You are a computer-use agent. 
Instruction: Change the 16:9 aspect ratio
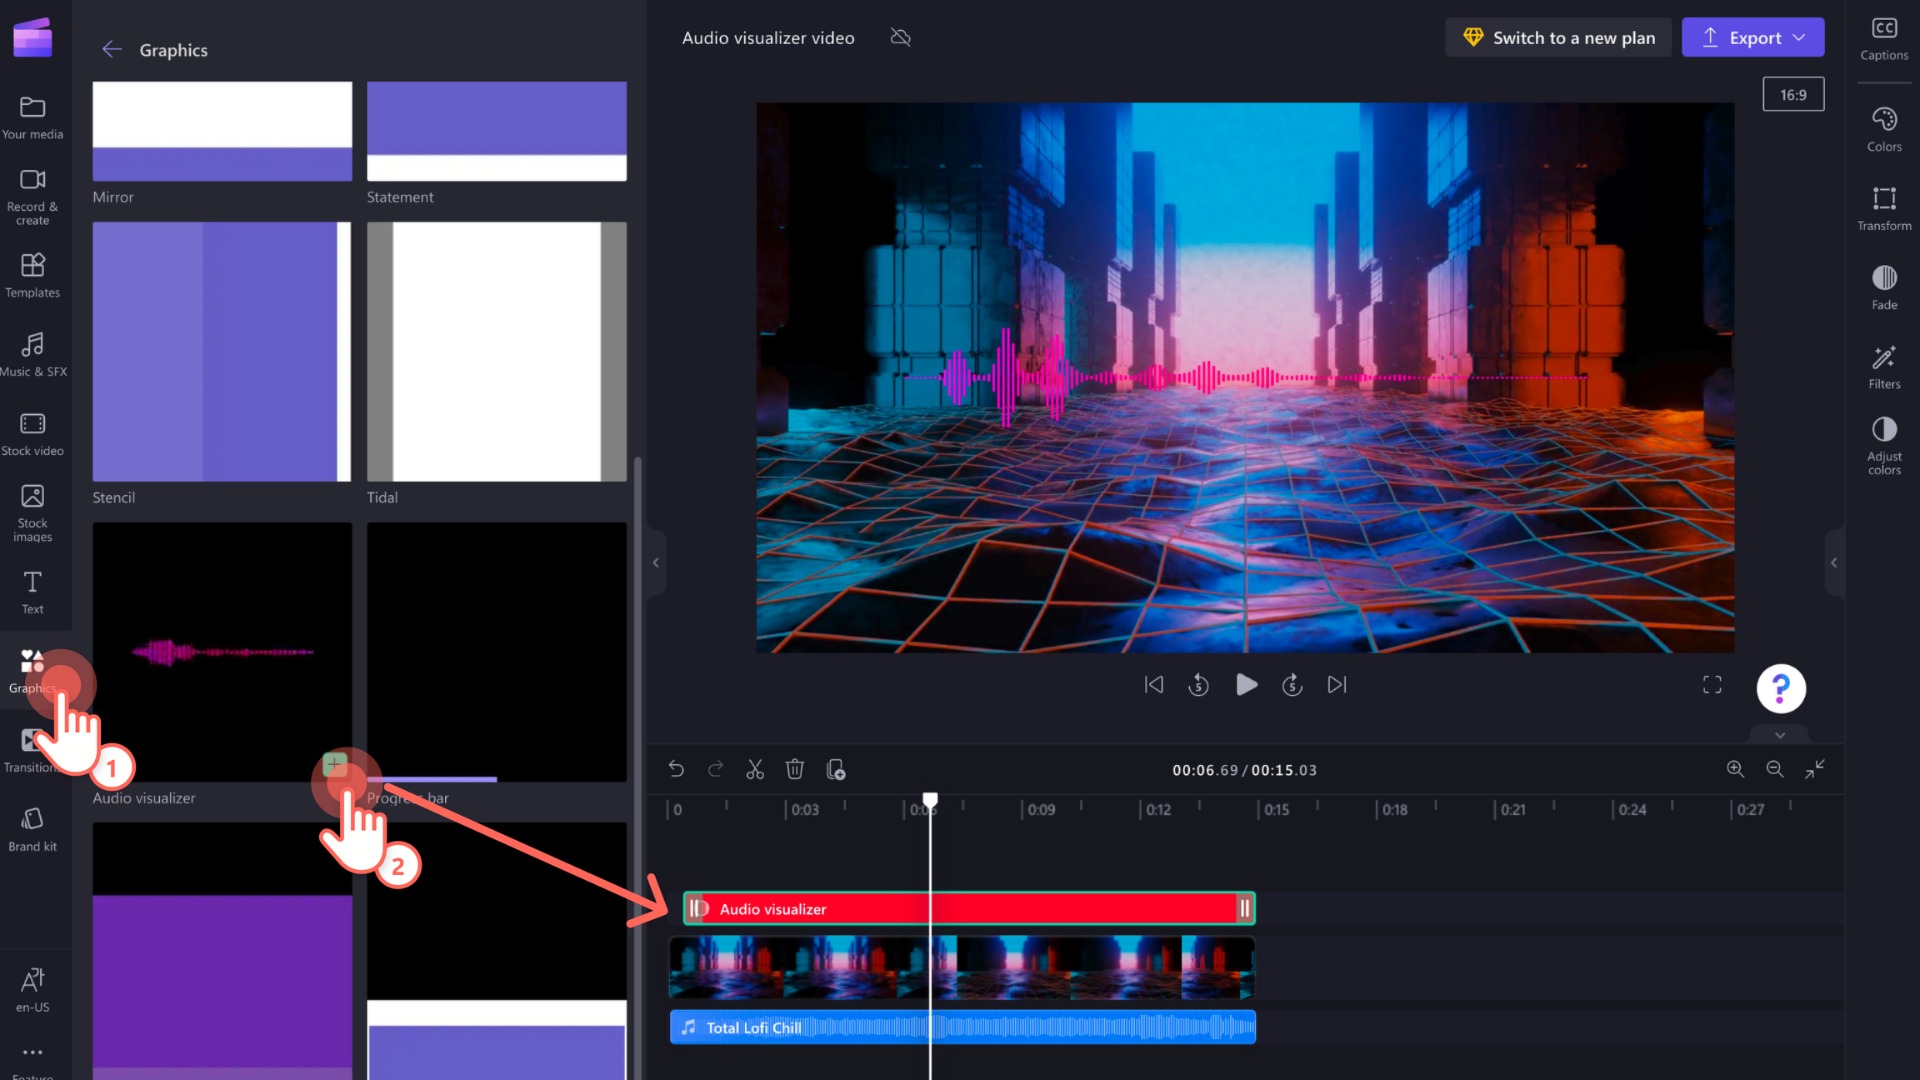(1793, 94)
